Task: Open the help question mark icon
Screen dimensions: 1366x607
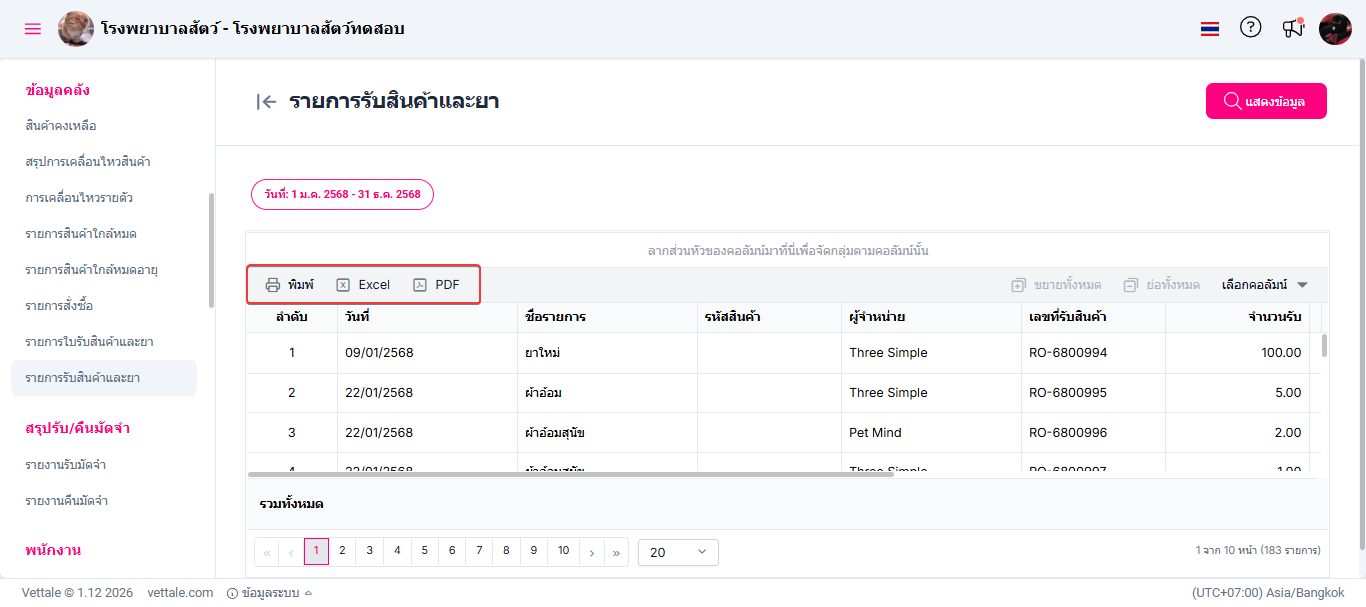Action: [1251, 28]
